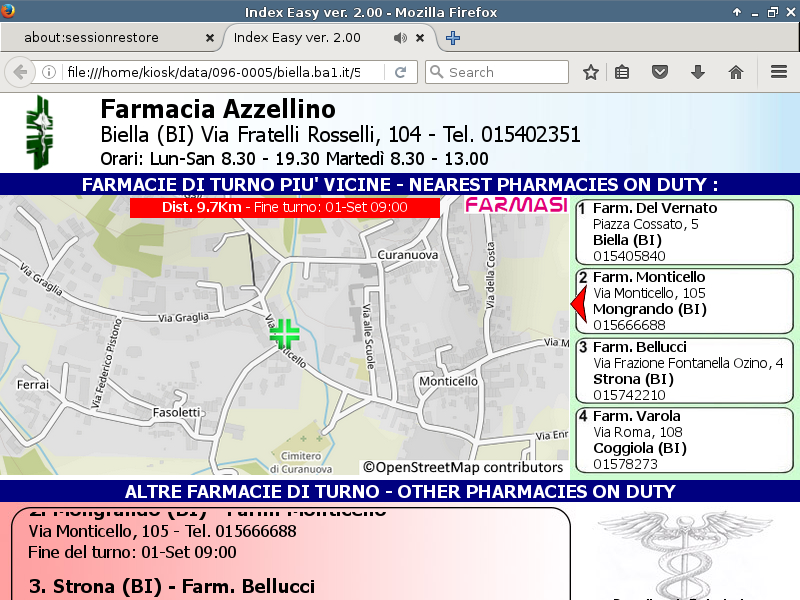
Task: Click the bookmark star icon
Action: click(591, 72)
